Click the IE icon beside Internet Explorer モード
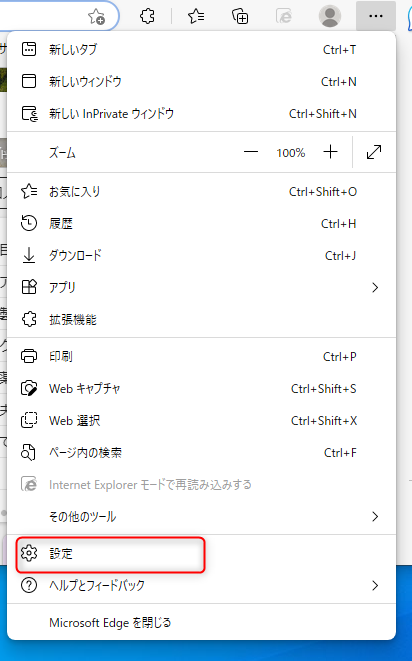 pos(29,484)
